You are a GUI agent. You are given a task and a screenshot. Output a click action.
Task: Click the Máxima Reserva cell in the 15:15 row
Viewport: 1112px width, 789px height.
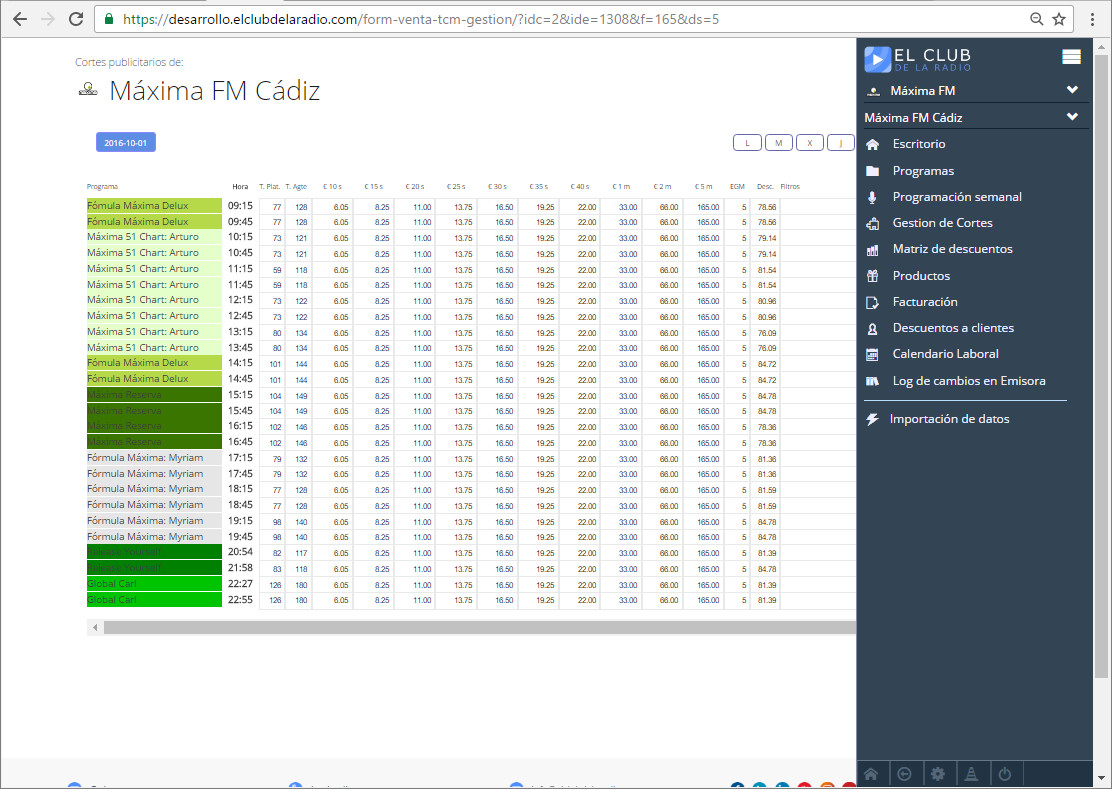[x=154, y=394]
